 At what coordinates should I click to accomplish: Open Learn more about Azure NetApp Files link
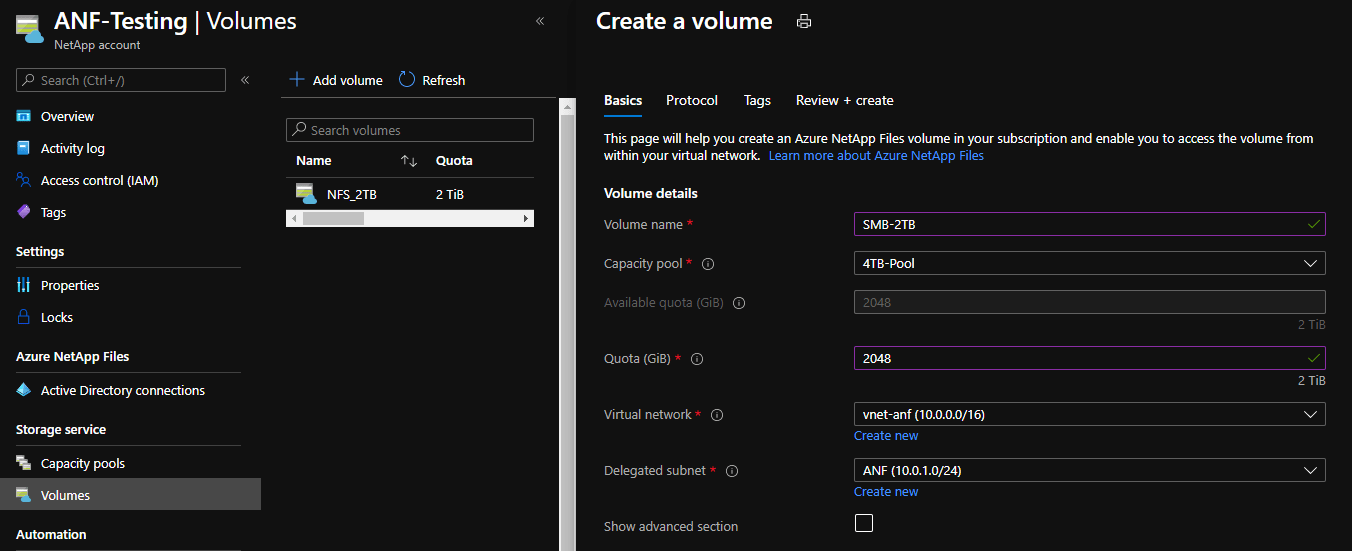tap(876, 156)
